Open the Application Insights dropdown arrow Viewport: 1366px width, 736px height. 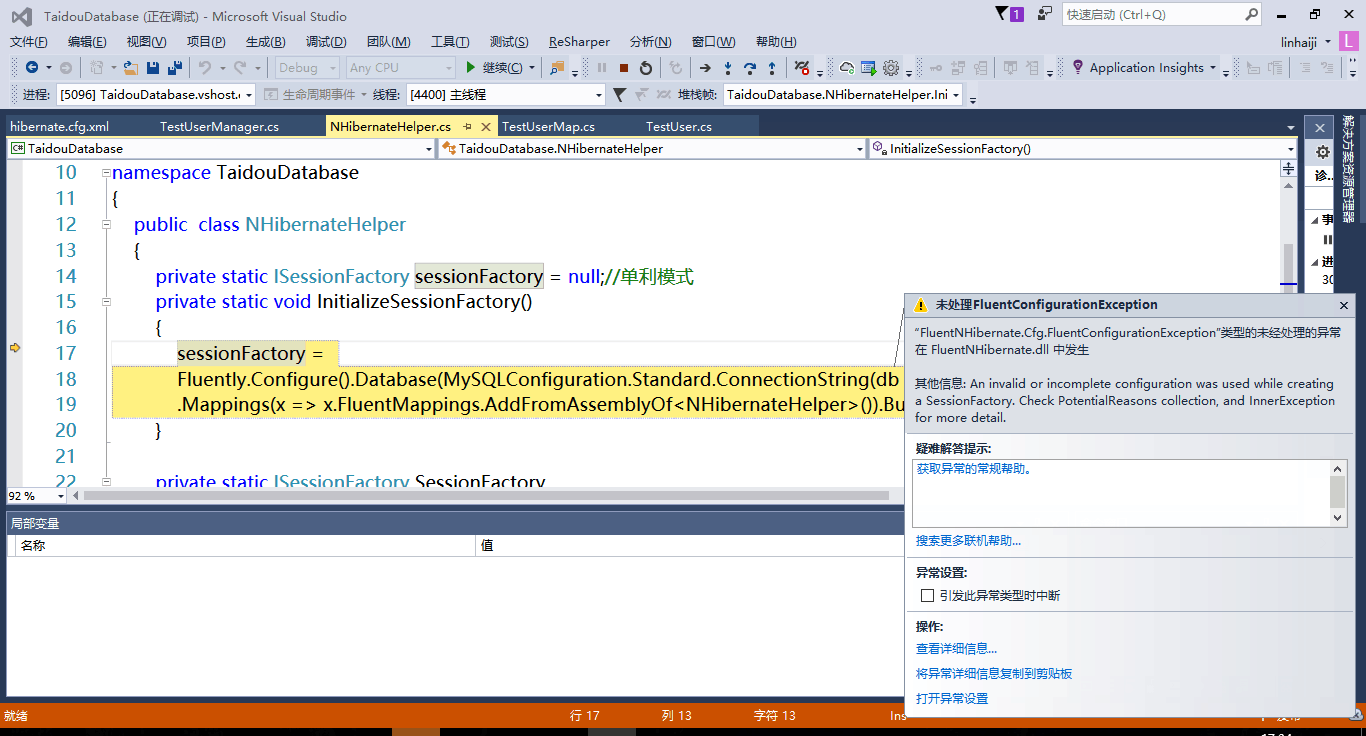point(1213,68)
